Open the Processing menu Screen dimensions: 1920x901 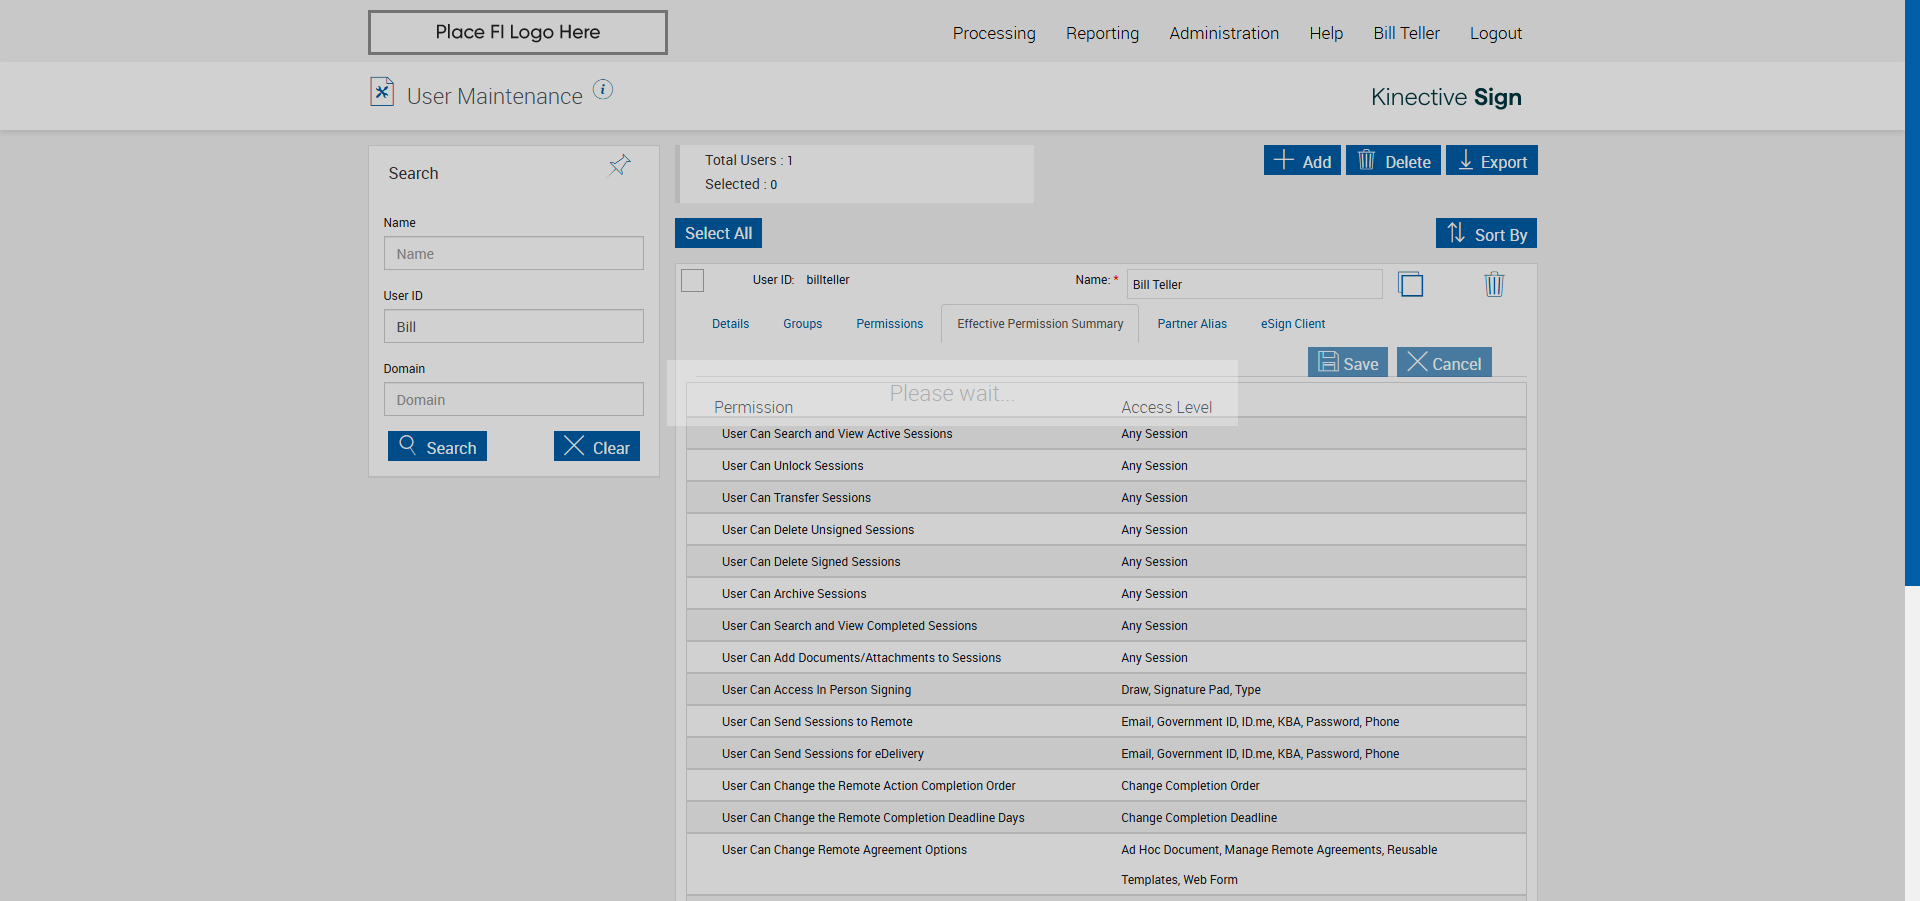(x=994, y=33)
